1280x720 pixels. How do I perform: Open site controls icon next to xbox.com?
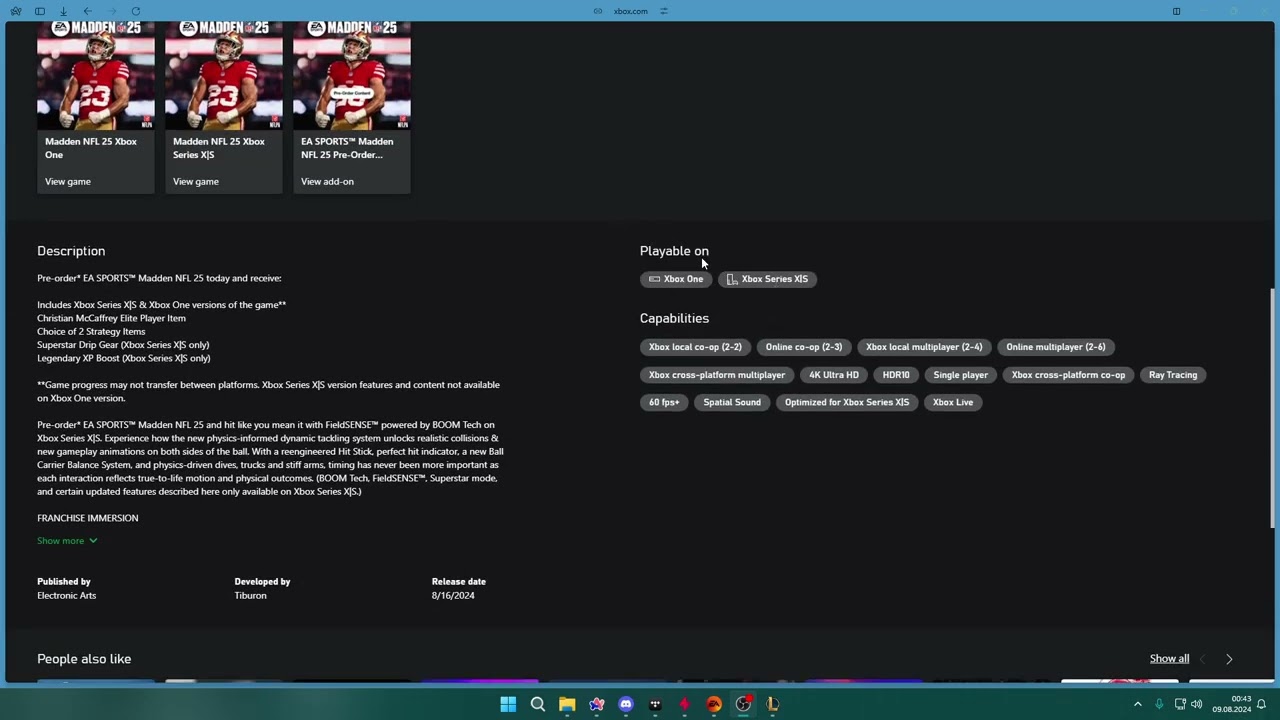(664, 11)
